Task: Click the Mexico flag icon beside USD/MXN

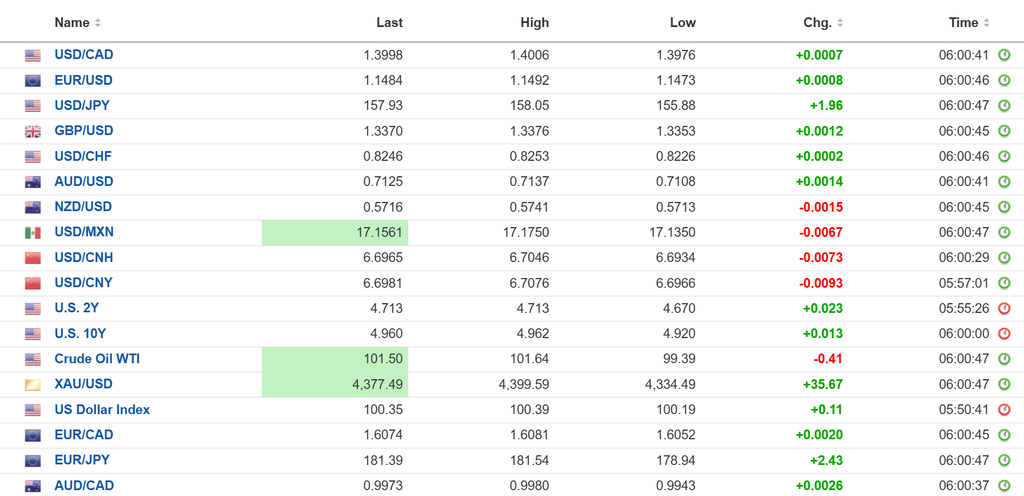Action: click(x=33, y=233)
